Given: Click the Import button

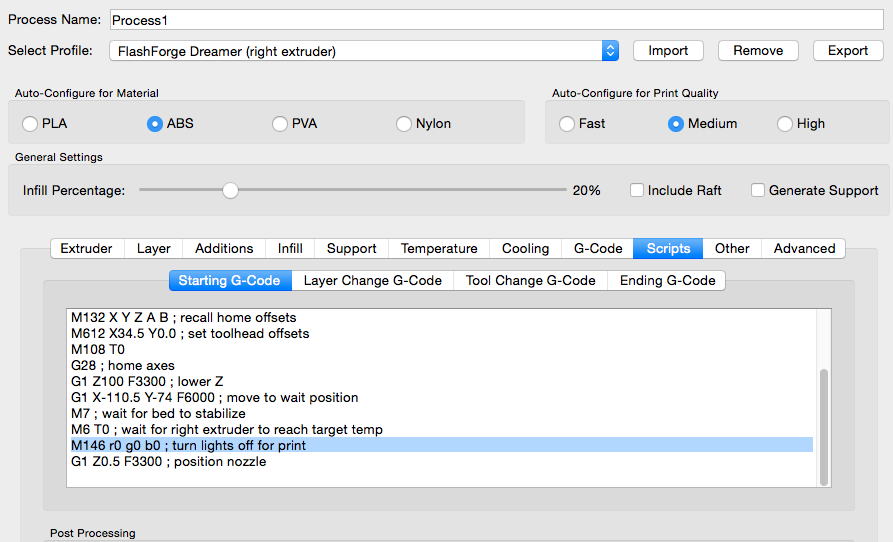Looking at the screenshot, I should tap(668, 51).
